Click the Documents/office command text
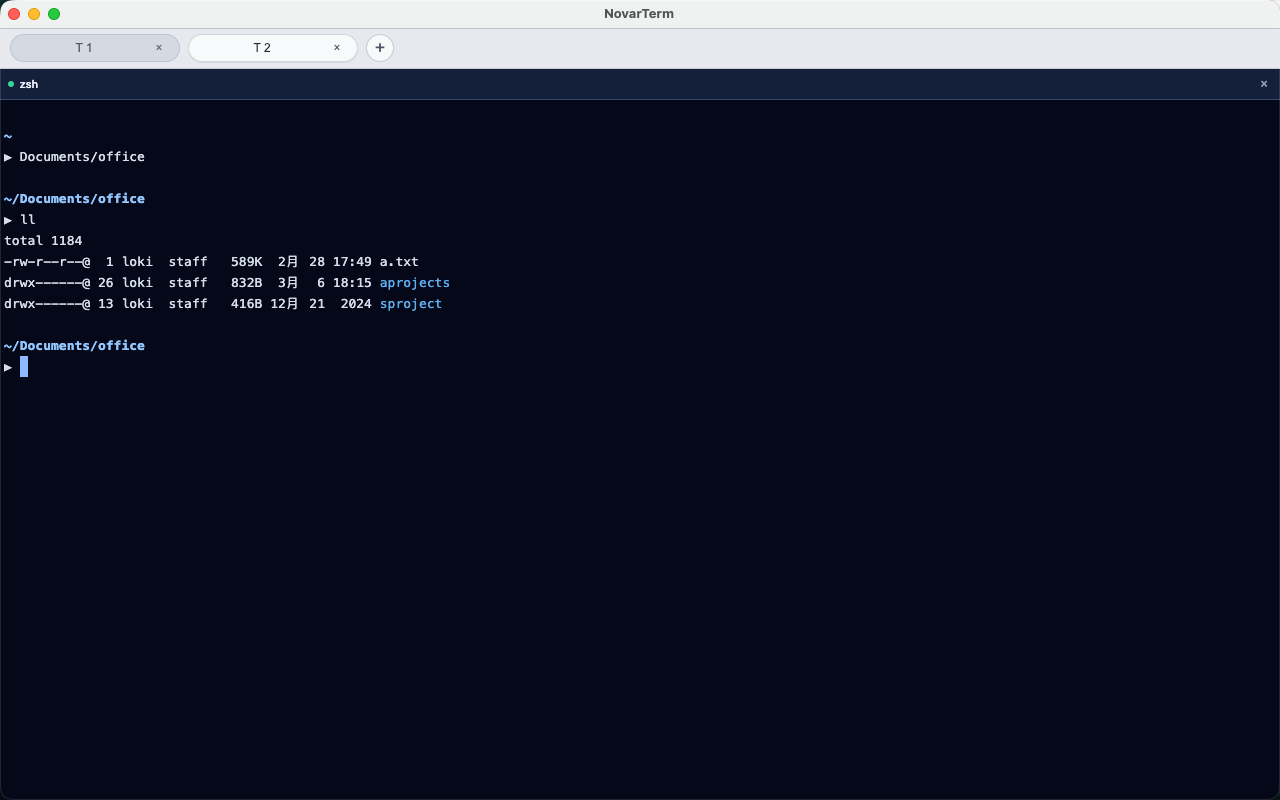The height and width of the screenshot is (800, 1280). point(82,157)
